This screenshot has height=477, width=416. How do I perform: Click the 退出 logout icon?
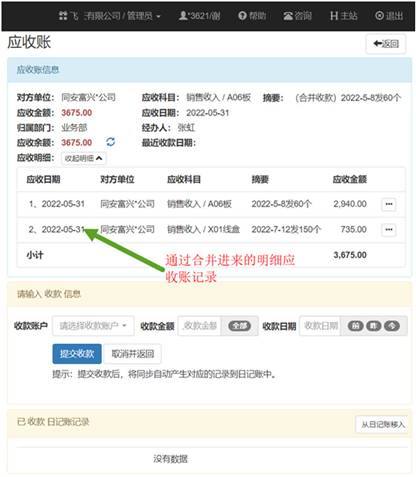click(379, 16)
